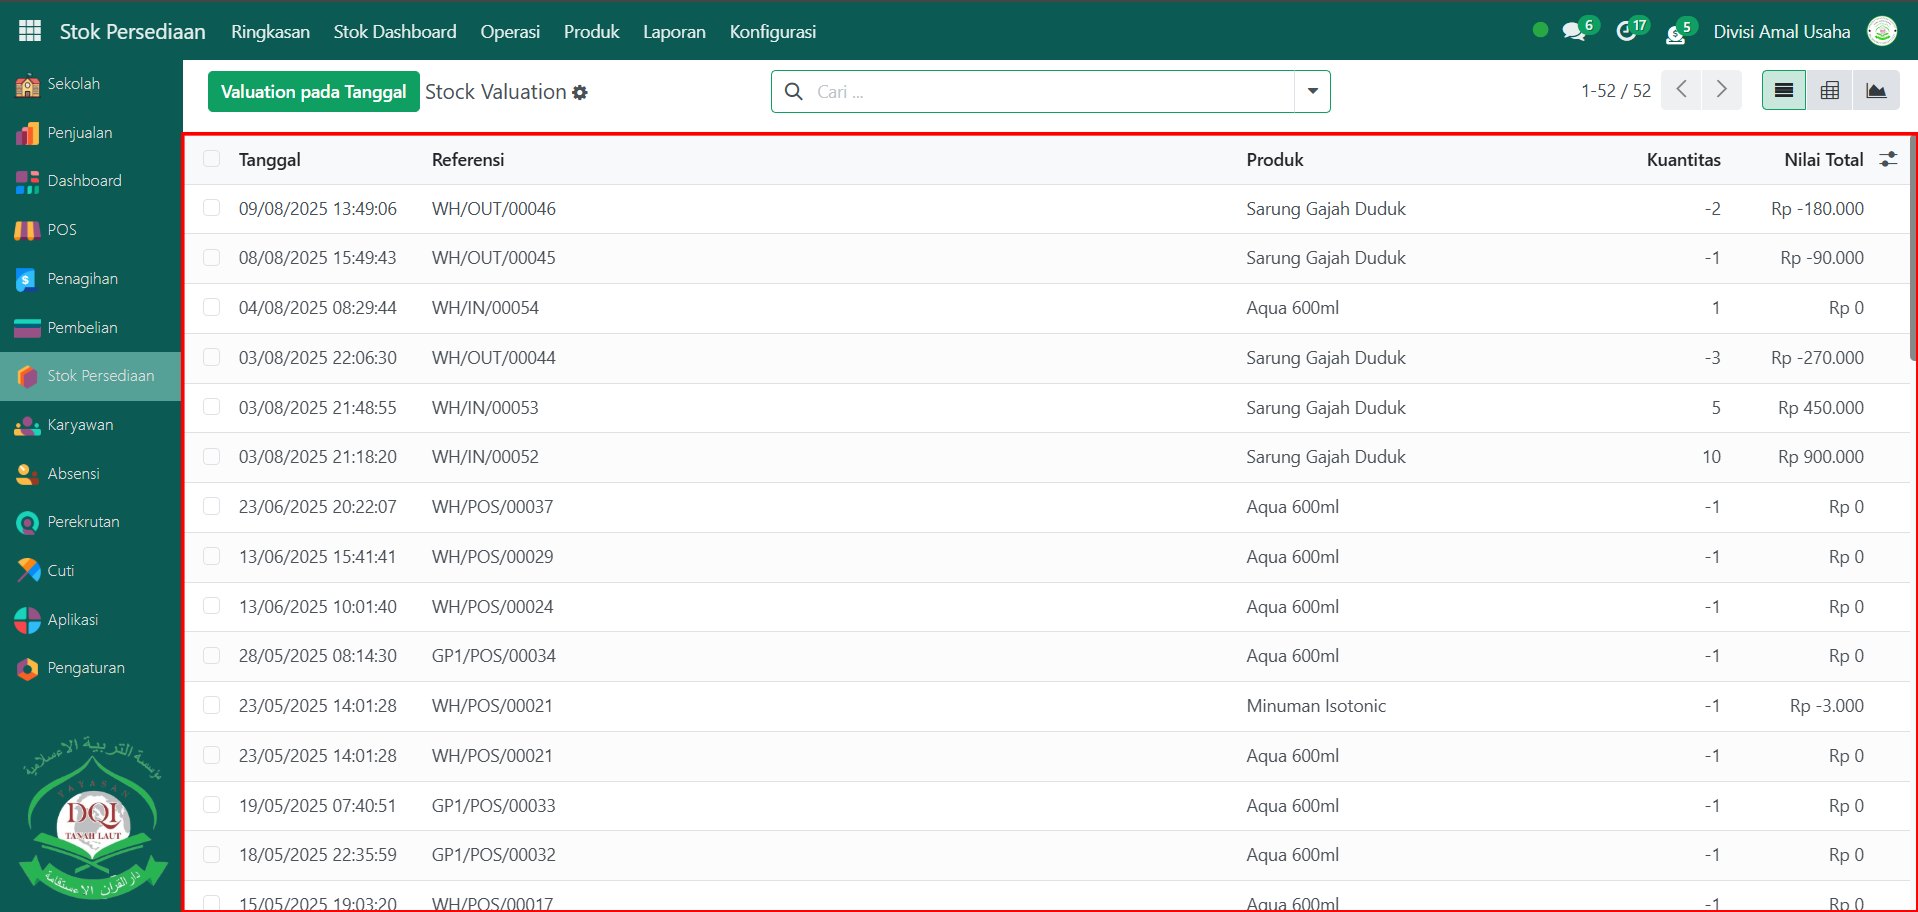The height and width of the screenshot is (912, 1918).
Task: Expand the search options dropdown arrow
Action: pyautogui.click(x=1312, y=92)
